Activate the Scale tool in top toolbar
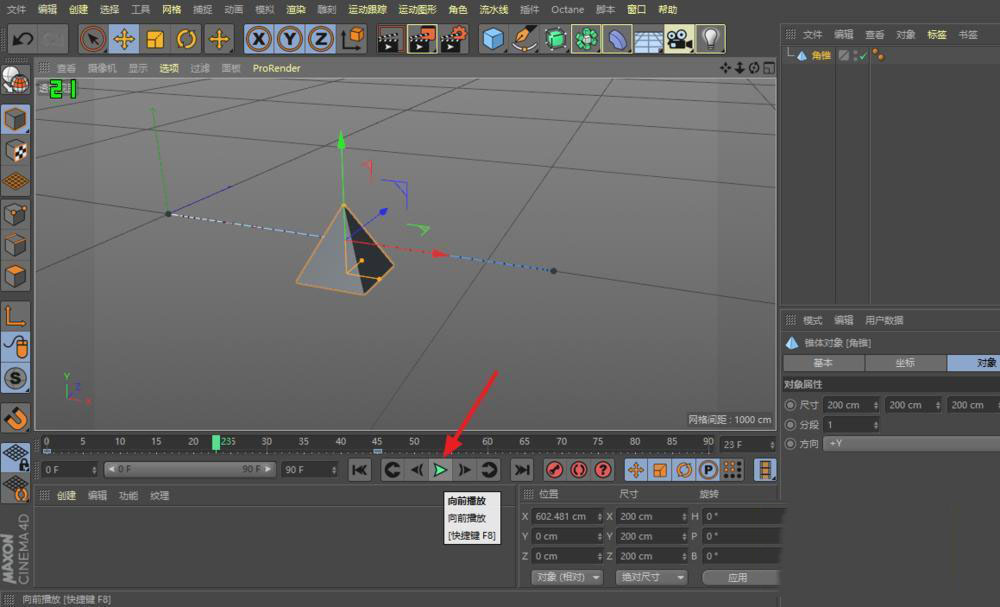 (x=155, y=40)
